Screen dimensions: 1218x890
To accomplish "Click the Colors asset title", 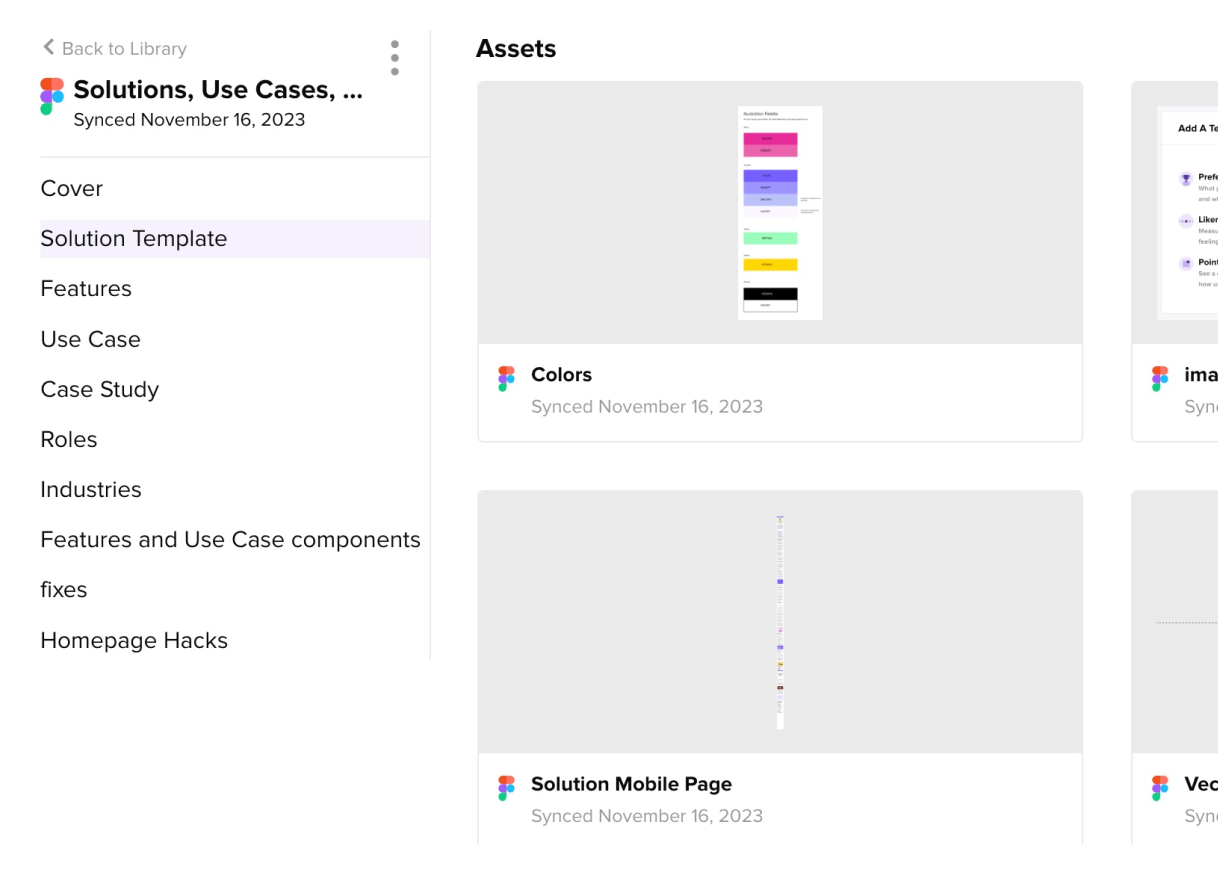I will [x=561, y=375].
